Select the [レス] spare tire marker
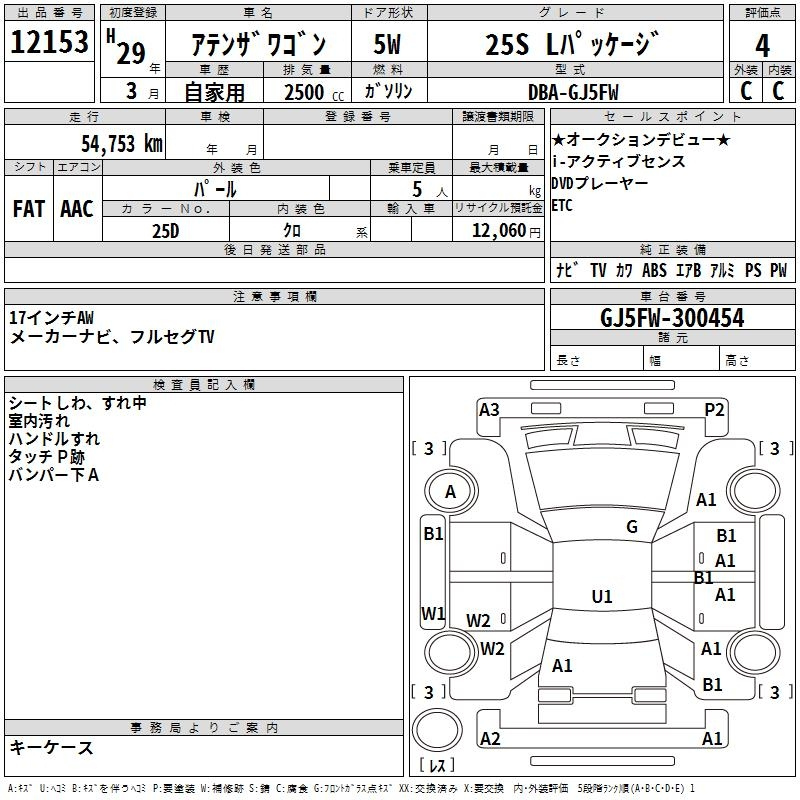The width and height of the screenshot is (800, 800). tap(437, 766)
